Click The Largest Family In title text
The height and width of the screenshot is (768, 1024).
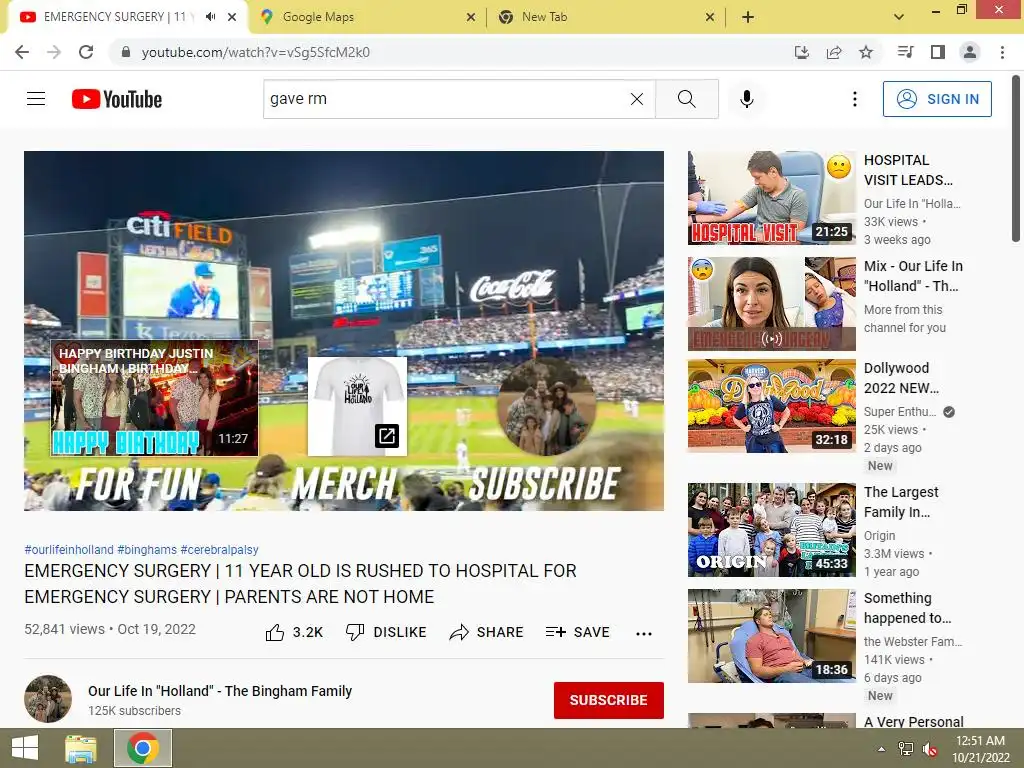click(901, 502)
